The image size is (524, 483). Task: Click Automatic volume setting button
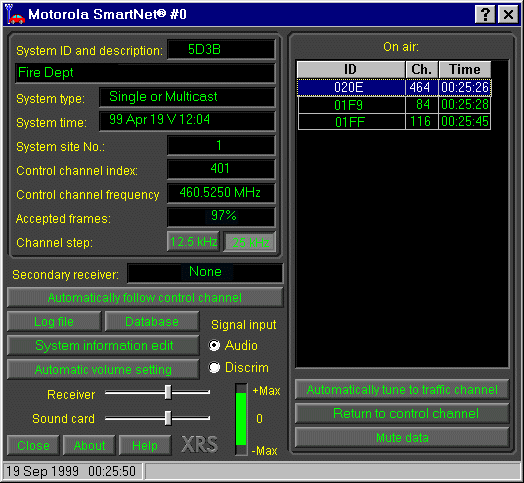103,369
